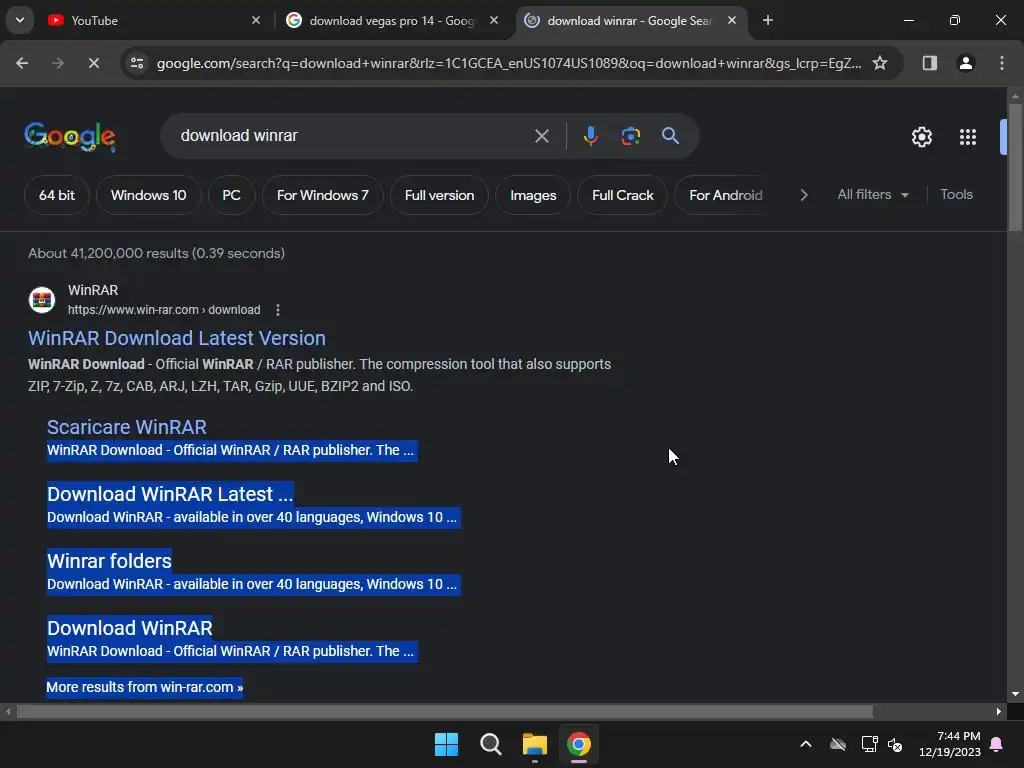Screen dimensions: 1024x768
Task: Close the YouTube tab
Action: 256,20
